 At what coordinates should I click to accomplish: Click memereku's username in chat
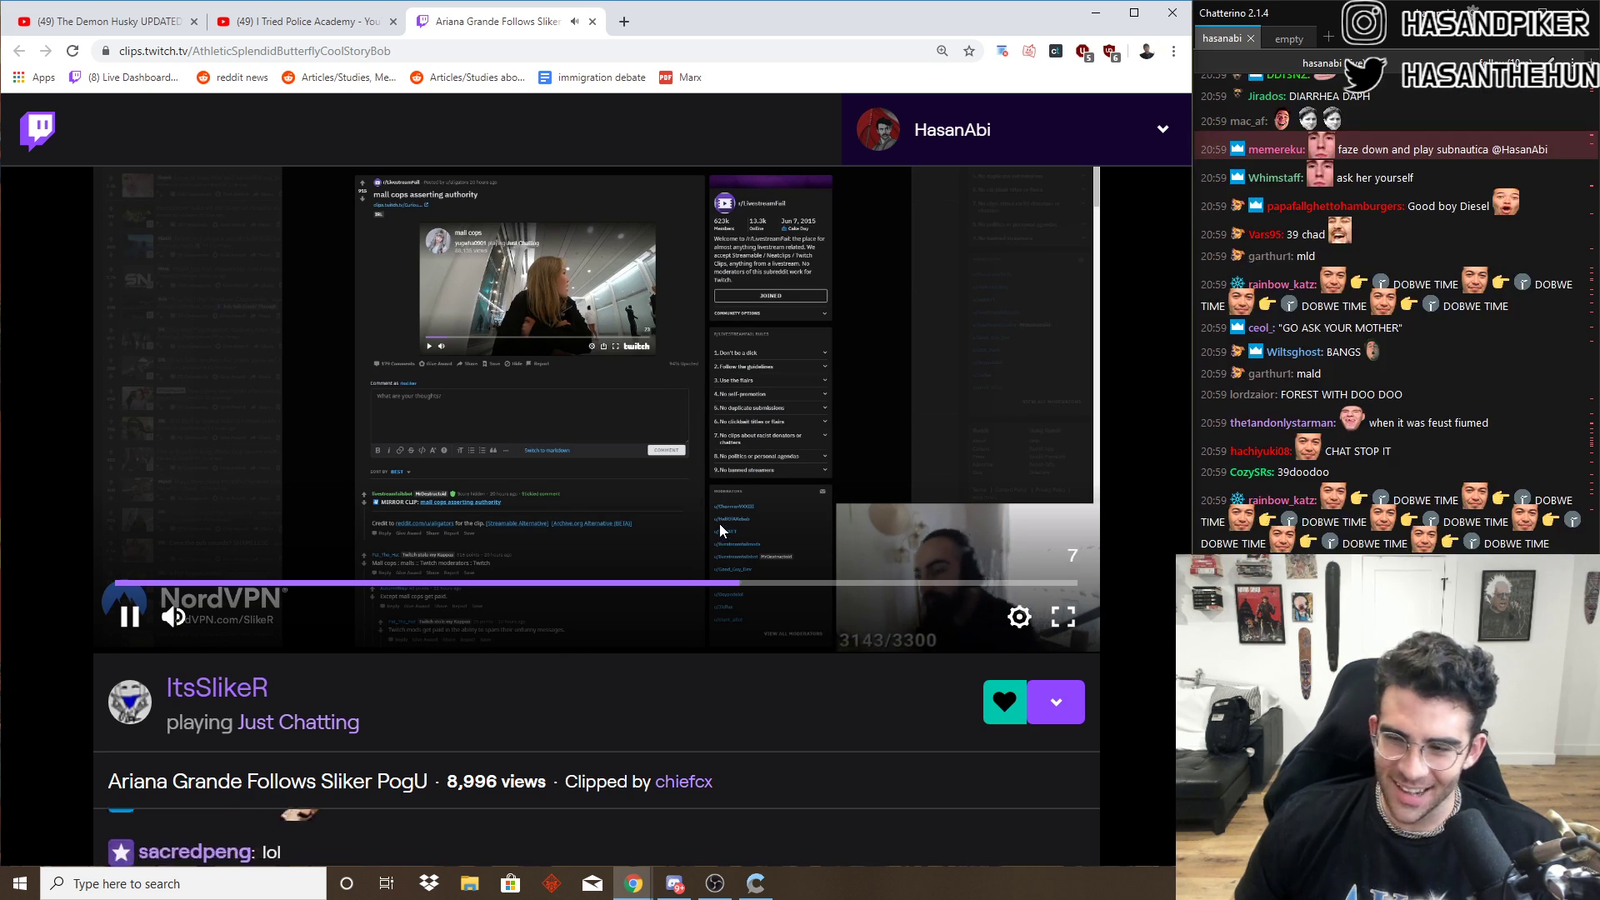point(1277,150)
